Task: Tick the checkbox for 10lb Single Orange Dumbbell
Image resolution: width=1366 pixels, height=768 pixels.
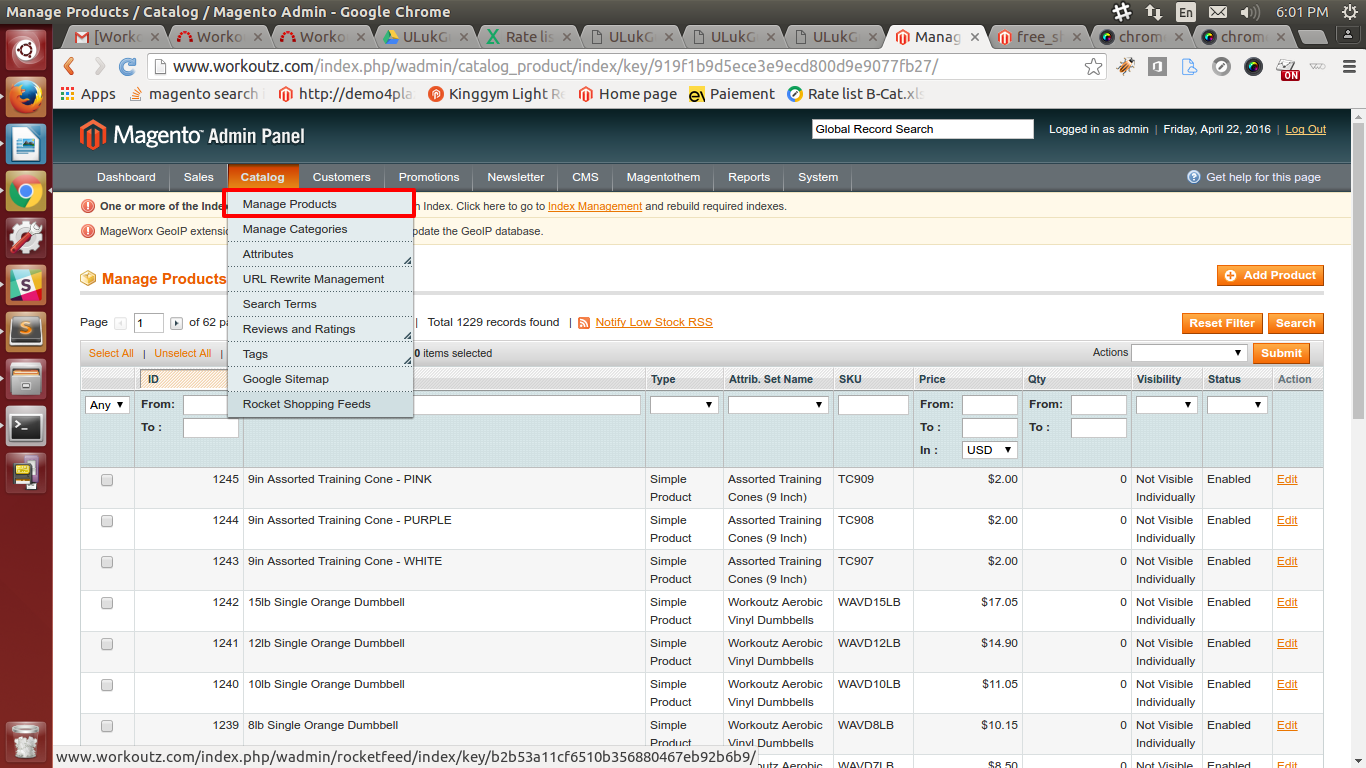Action: coord(107,685)
